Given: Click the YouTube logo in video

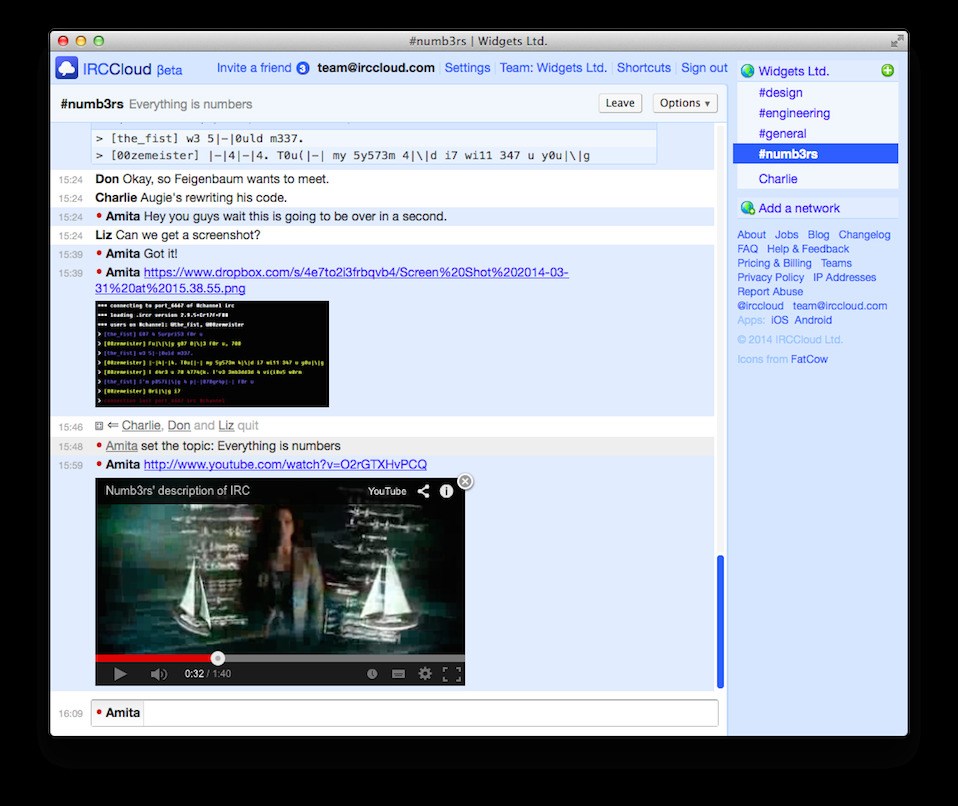Looking at the screenshot, I should (387, 491).
